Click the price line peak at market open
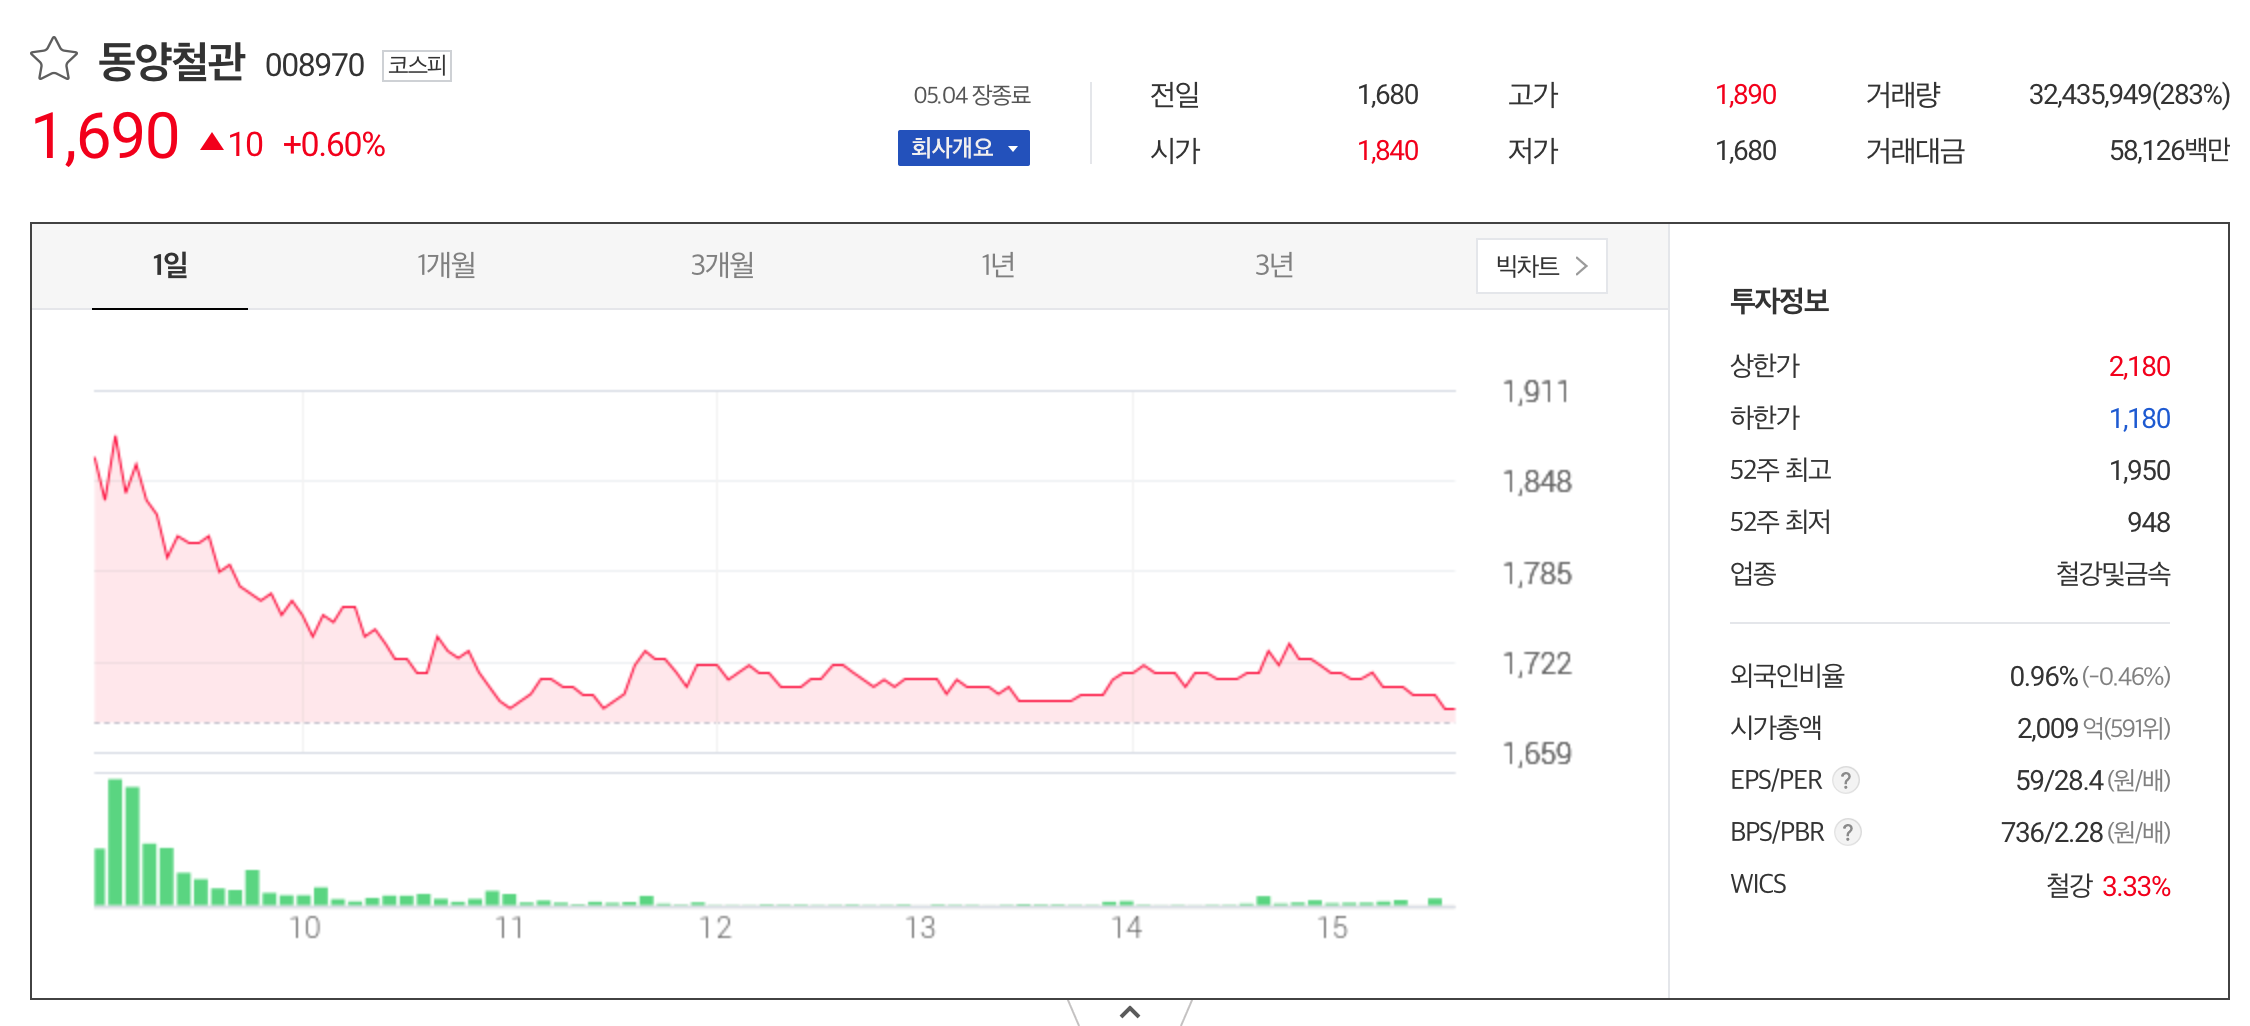Viewport: 2250px width, 1026px height. (x=116, y=438)
